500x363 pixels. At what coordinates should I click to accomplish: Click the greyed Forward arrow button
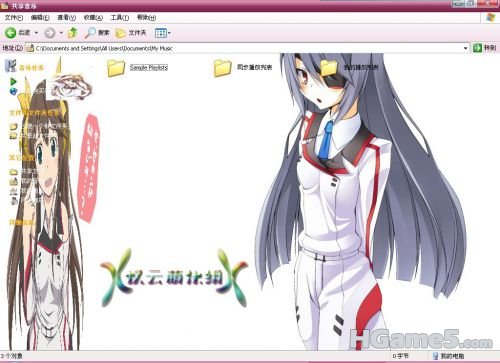coord(50,33)
